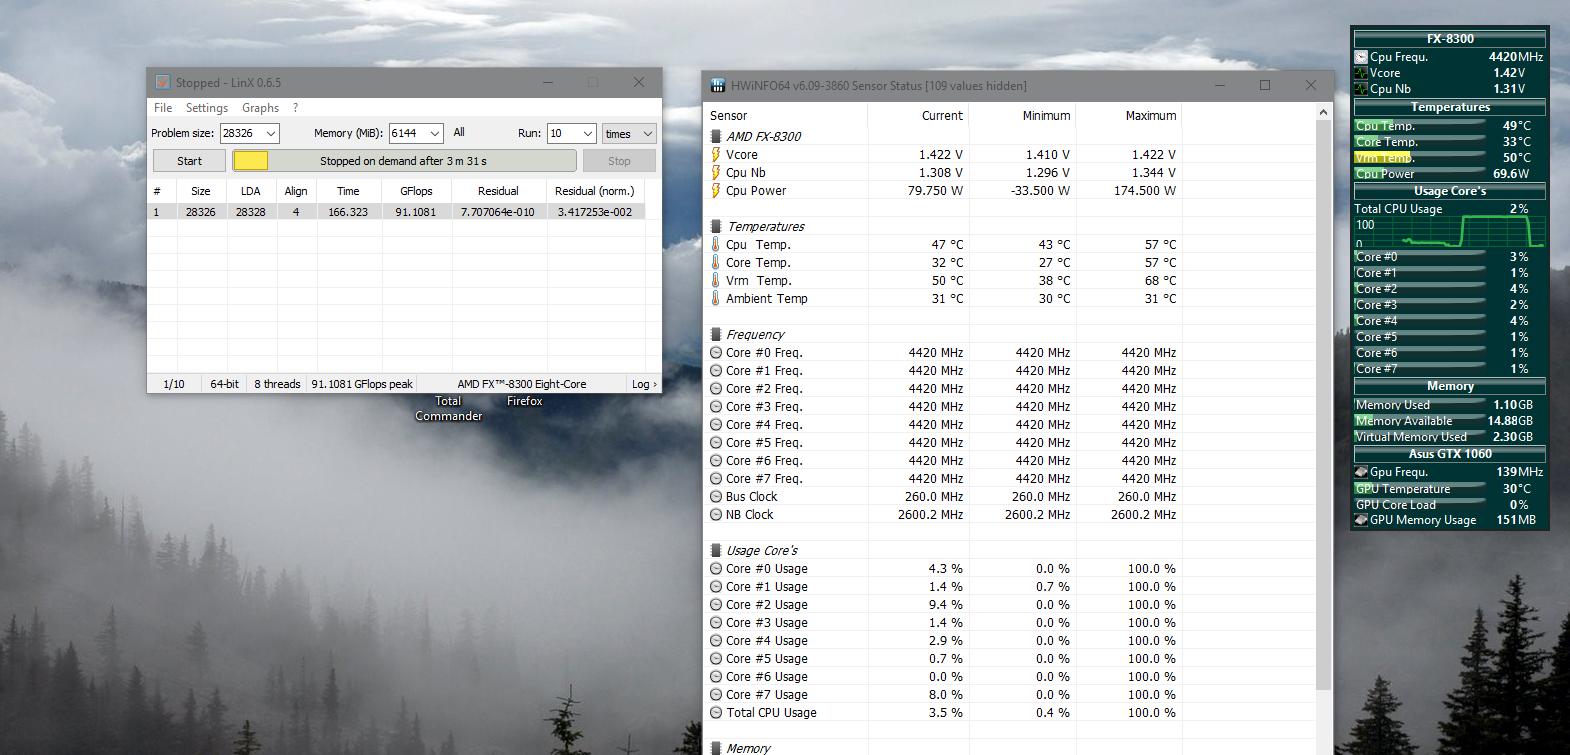This screenshot has width=1570, height=755.
Task: Click the GPU Memory Usage icon in gadget
Action: [1361, 520]
